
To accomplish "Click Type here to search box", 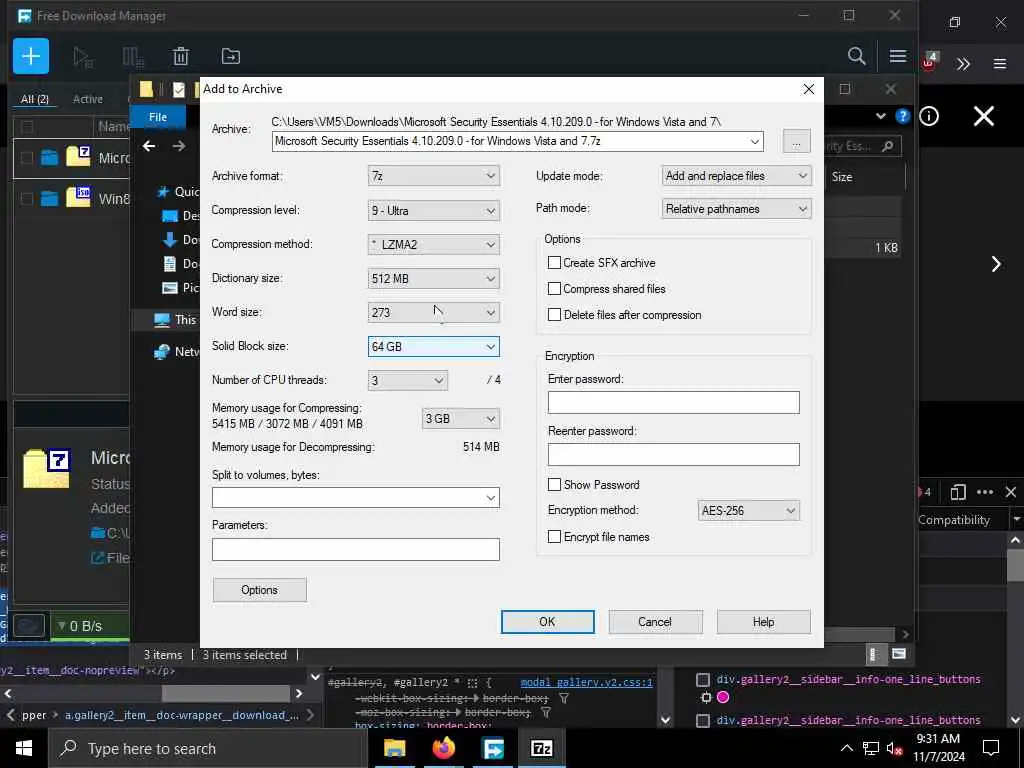I will coord(207,748).
